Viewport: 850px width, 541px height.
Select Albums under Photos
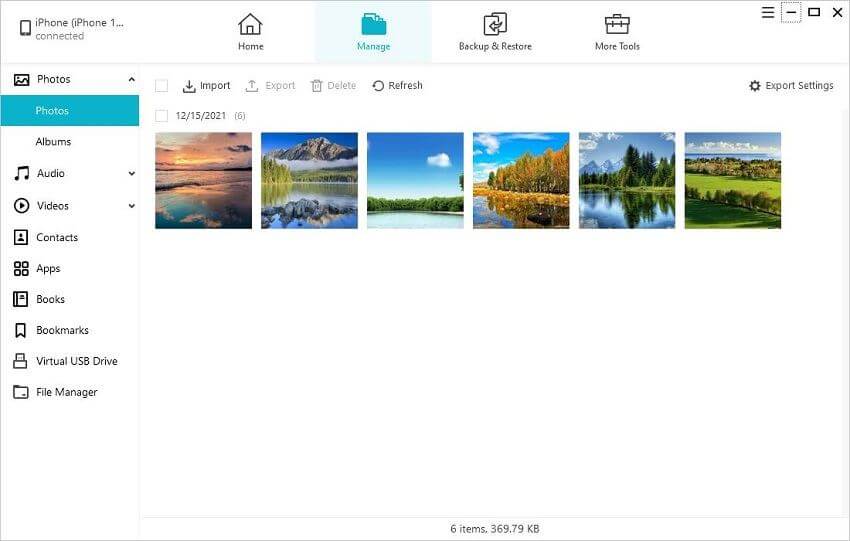point(53,142)
